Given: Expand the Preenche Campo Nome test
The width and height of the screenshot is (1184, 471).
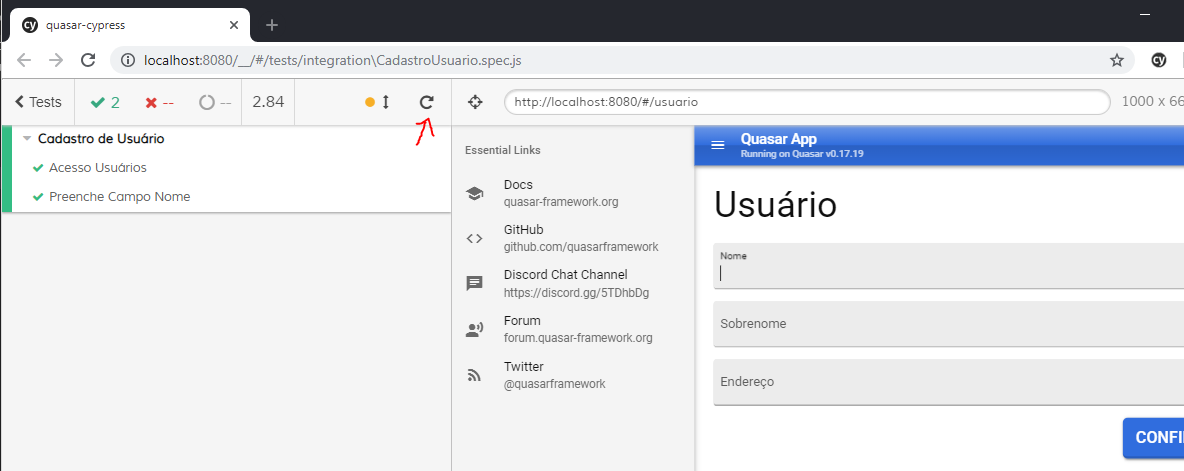Looking at the screenshot, I should click(x=119, y=197).
